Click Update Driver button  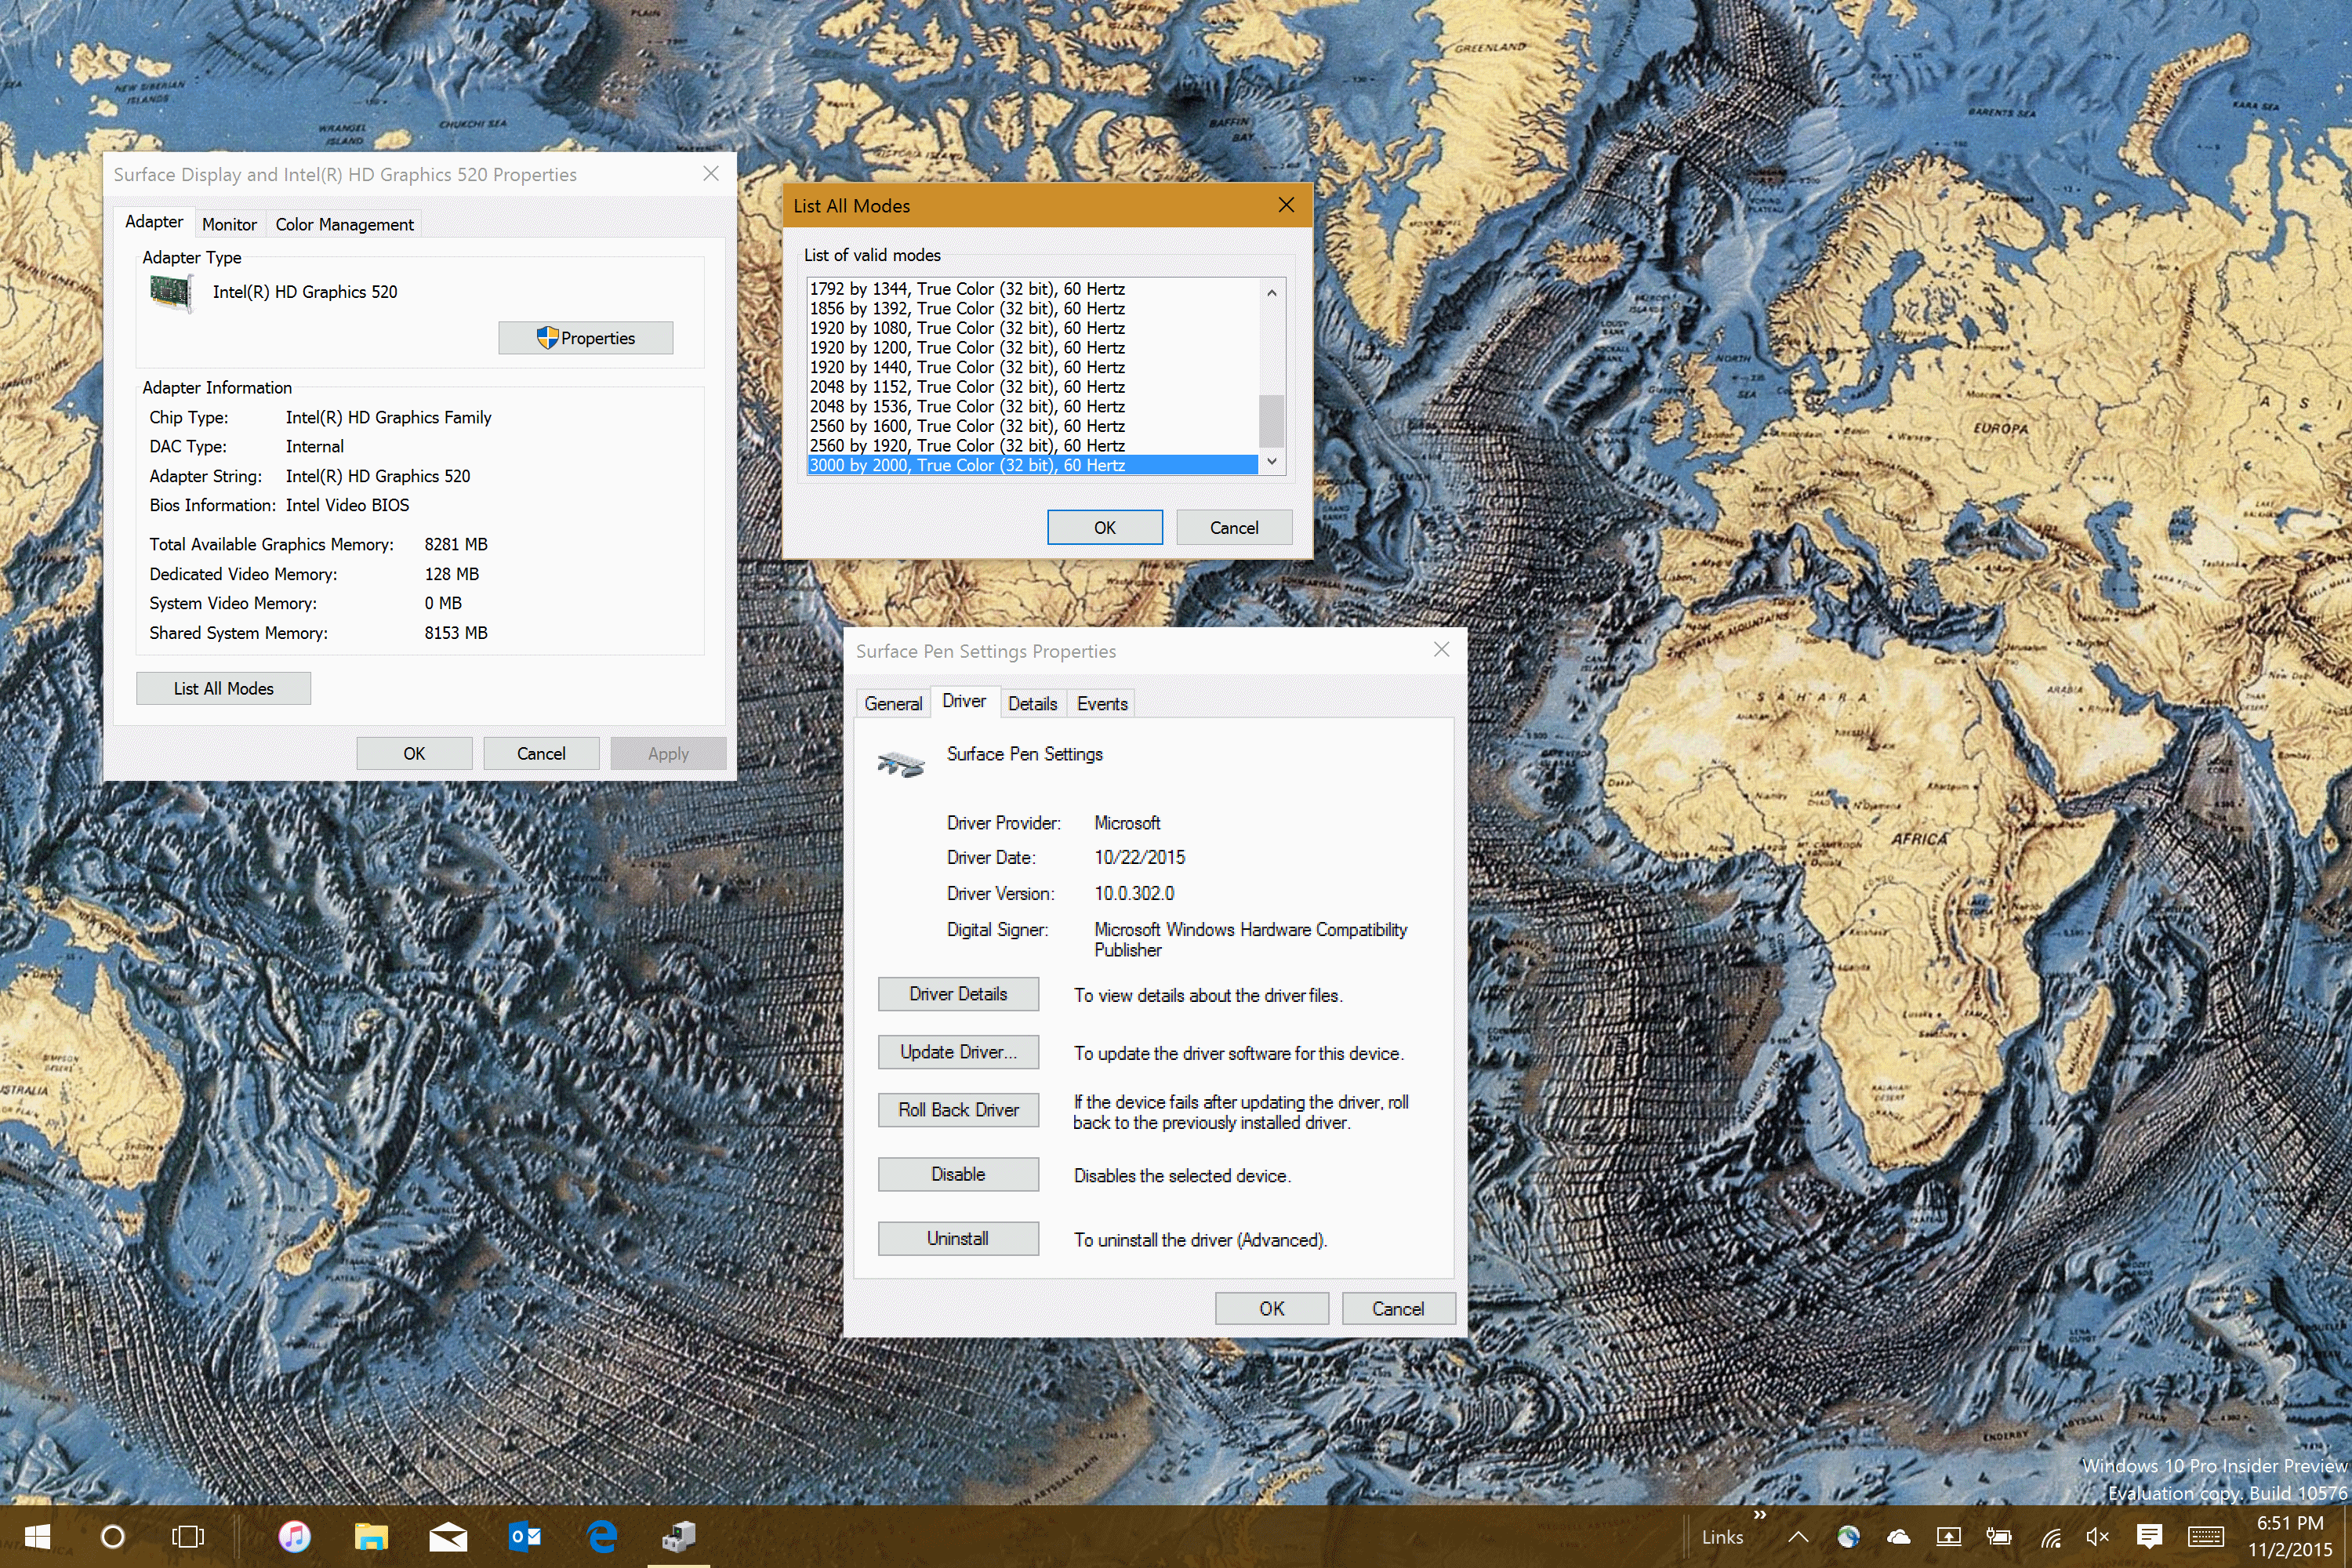pyautogui.click(x=958, y=1052)
